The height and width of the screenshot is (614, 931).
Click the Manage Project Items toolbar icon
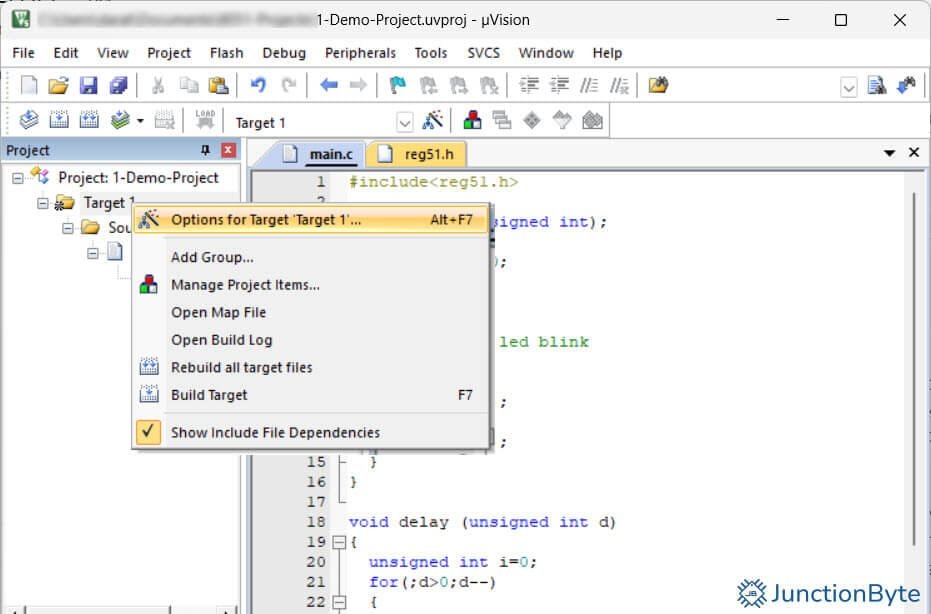point(470,121)
